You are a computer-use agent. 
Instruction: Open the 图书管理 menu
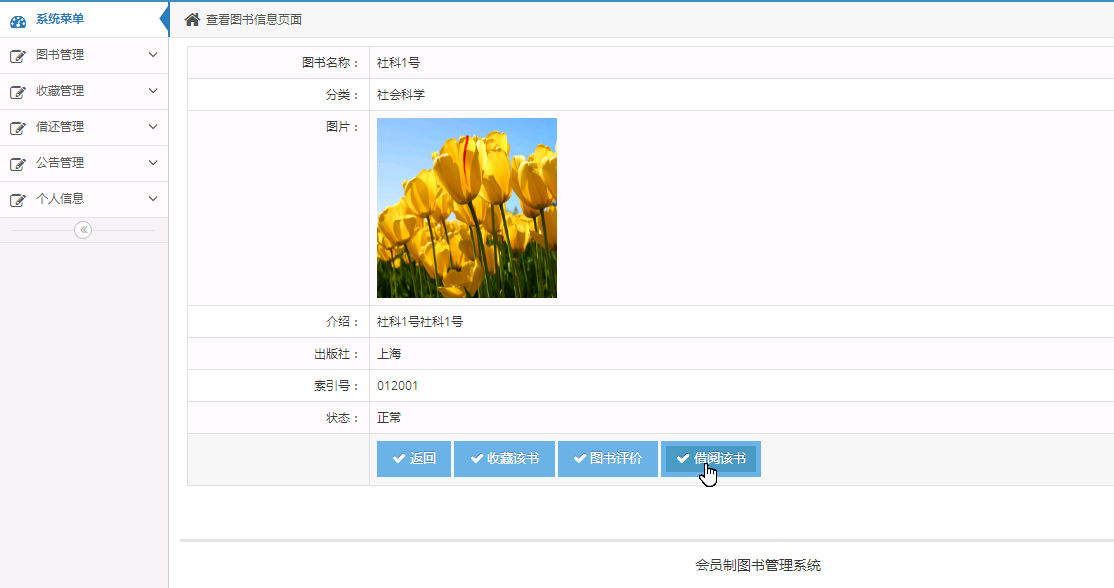point(84,55)
